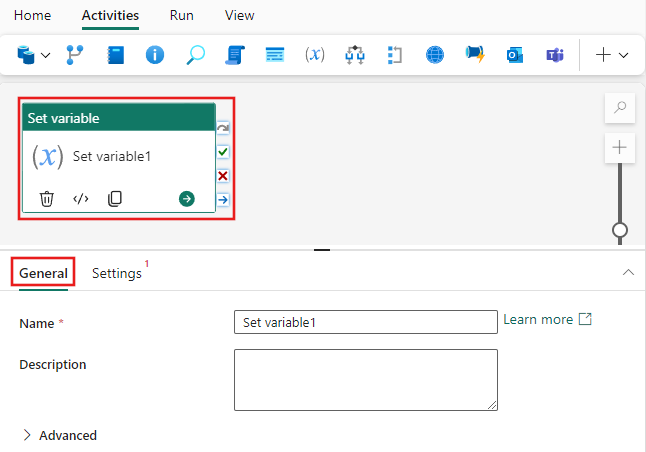The width and height of the screenshot is (646, 452).
Task: Adjust the canvas zoom slider handle
Action: tap(620, 230)
